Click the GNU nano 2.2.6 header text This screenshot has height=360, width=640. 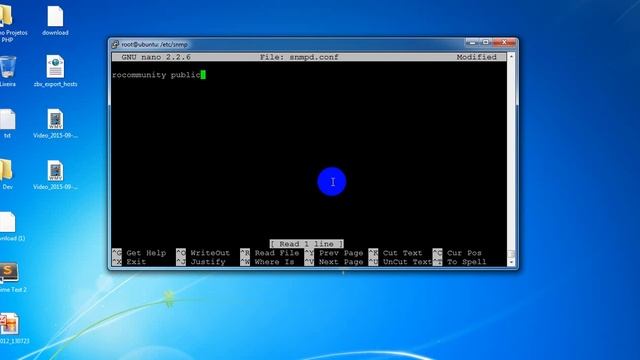pos(156,57)
